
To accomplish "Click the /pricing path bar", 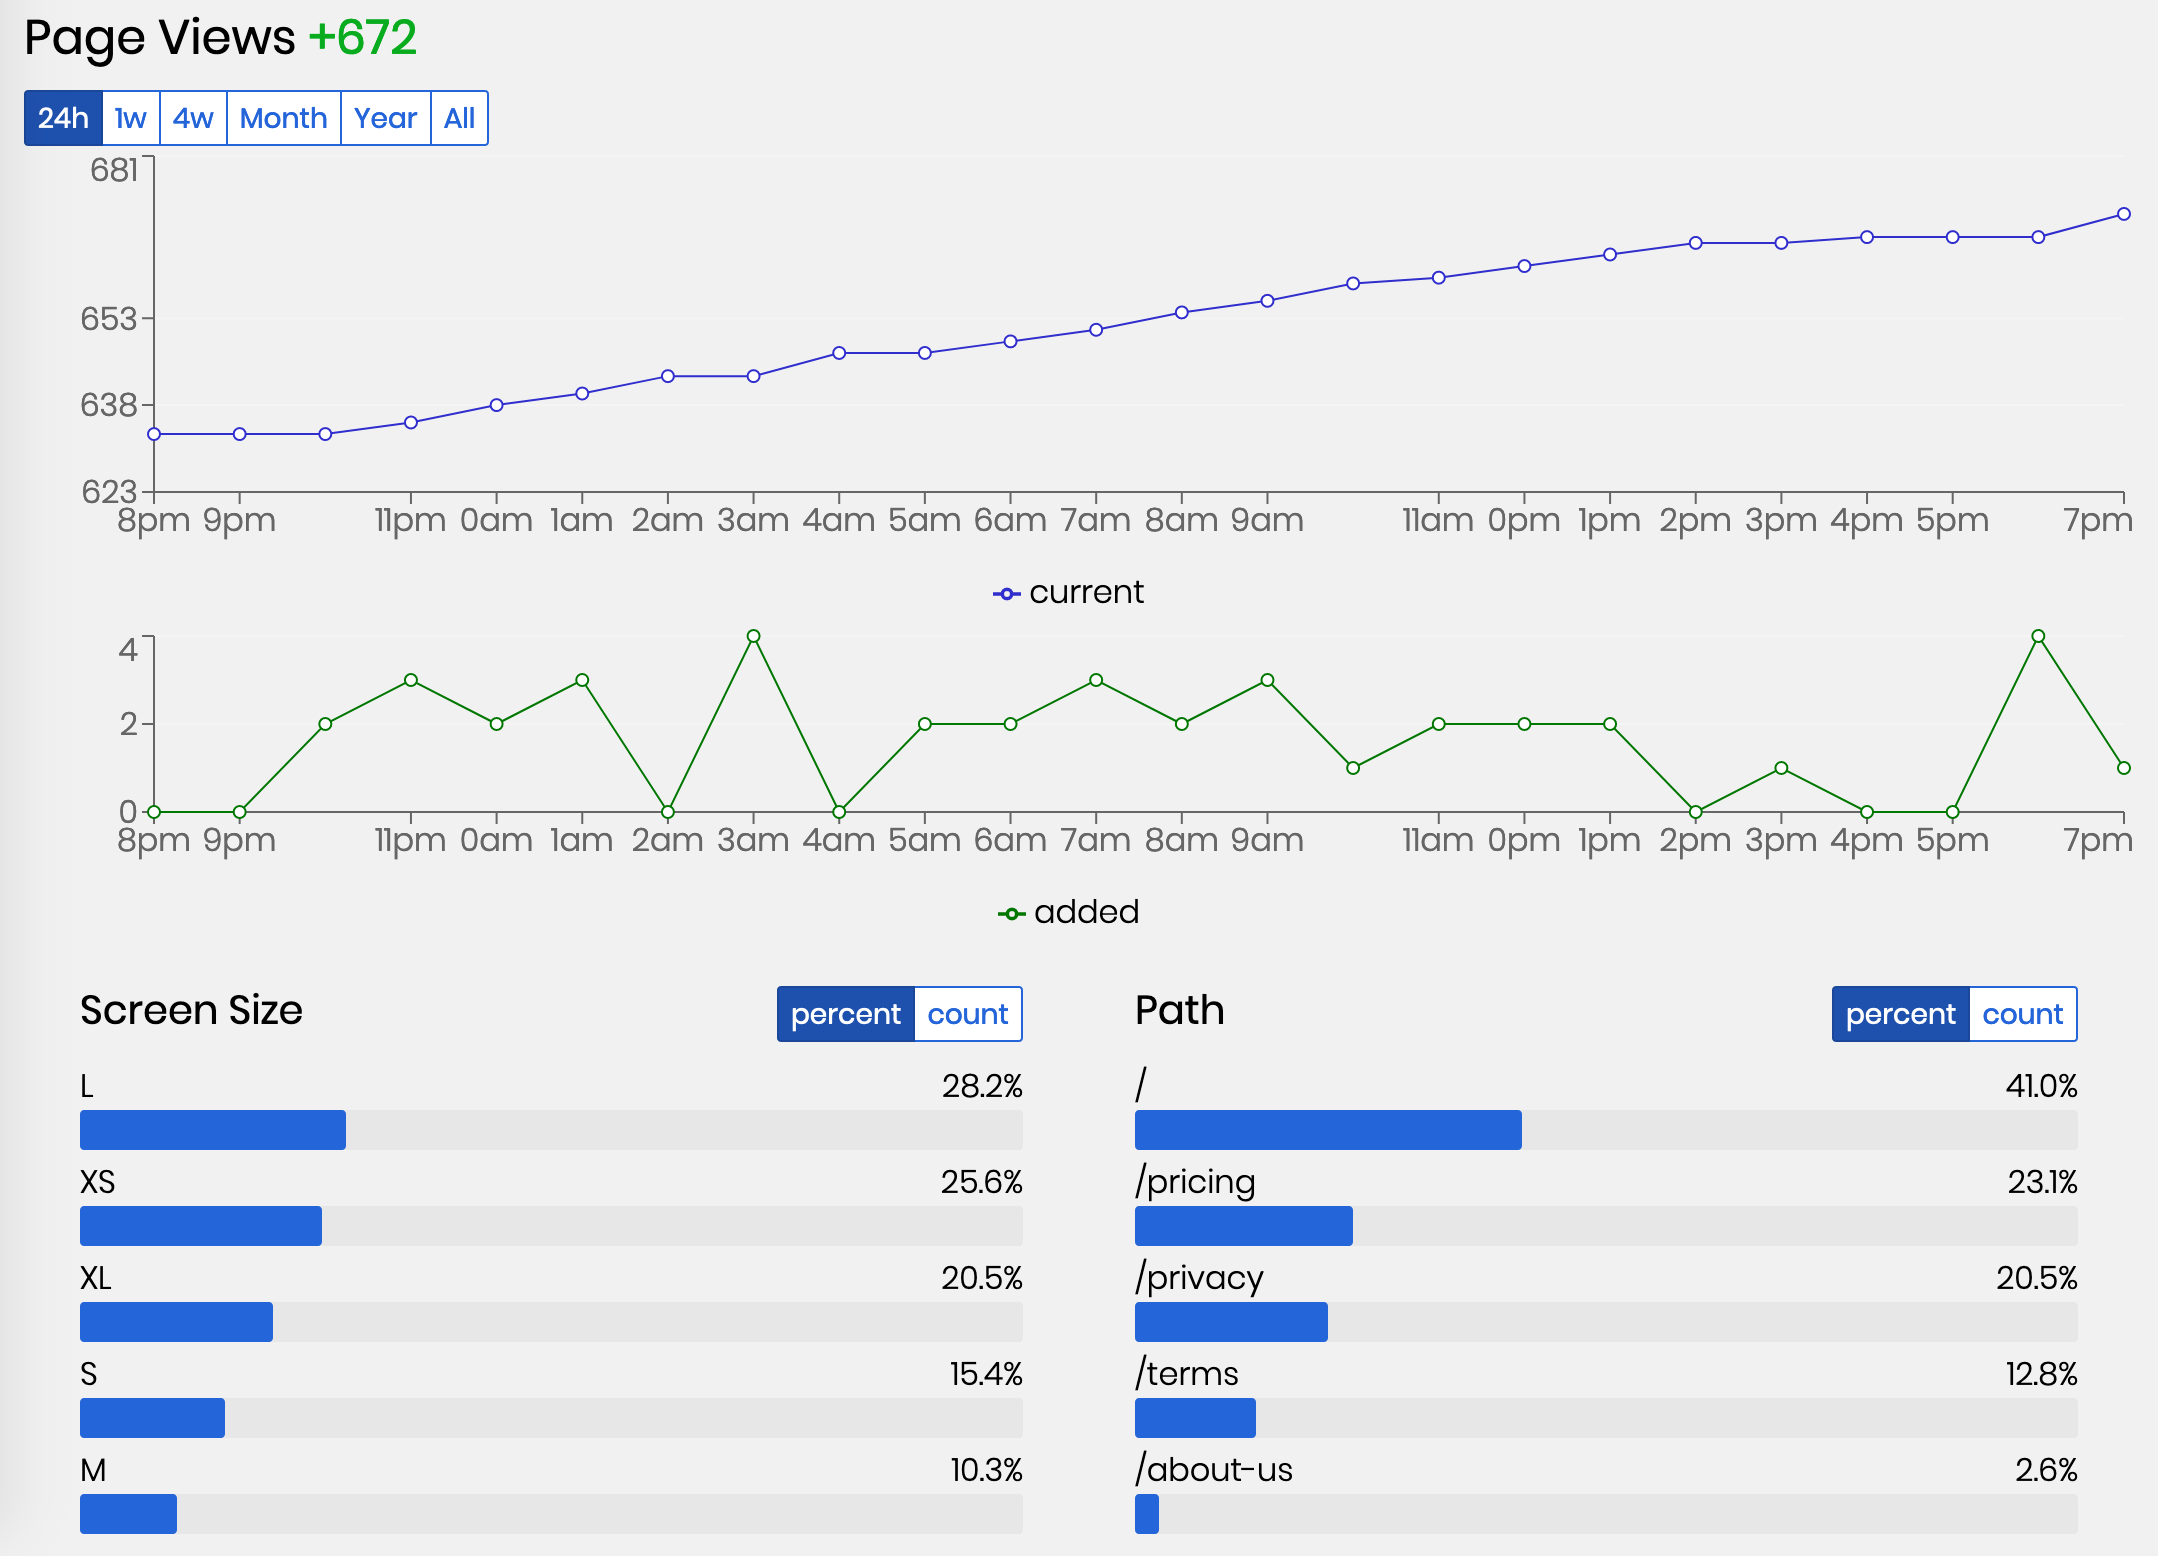I will tap(1243, 1226).
